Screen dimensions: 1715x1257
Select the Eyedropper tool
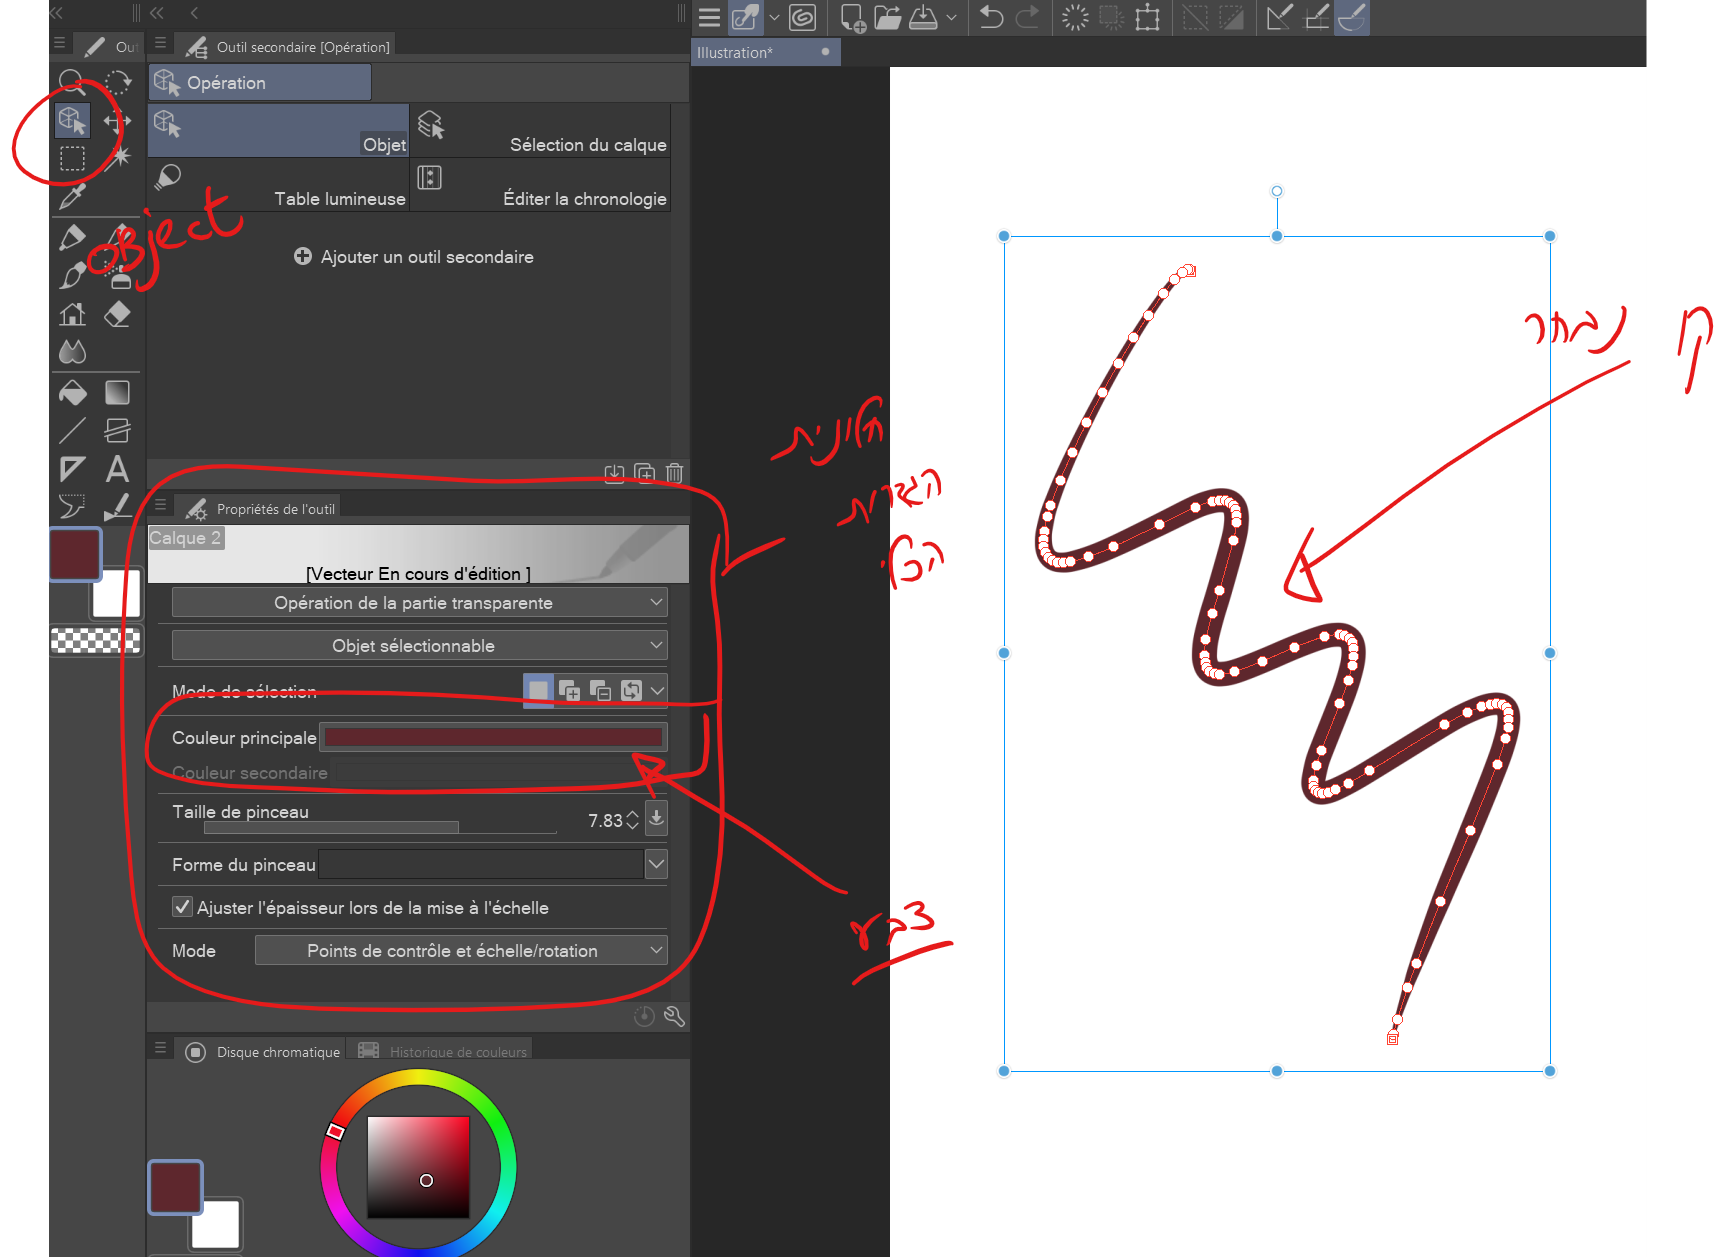coord(72,196)
